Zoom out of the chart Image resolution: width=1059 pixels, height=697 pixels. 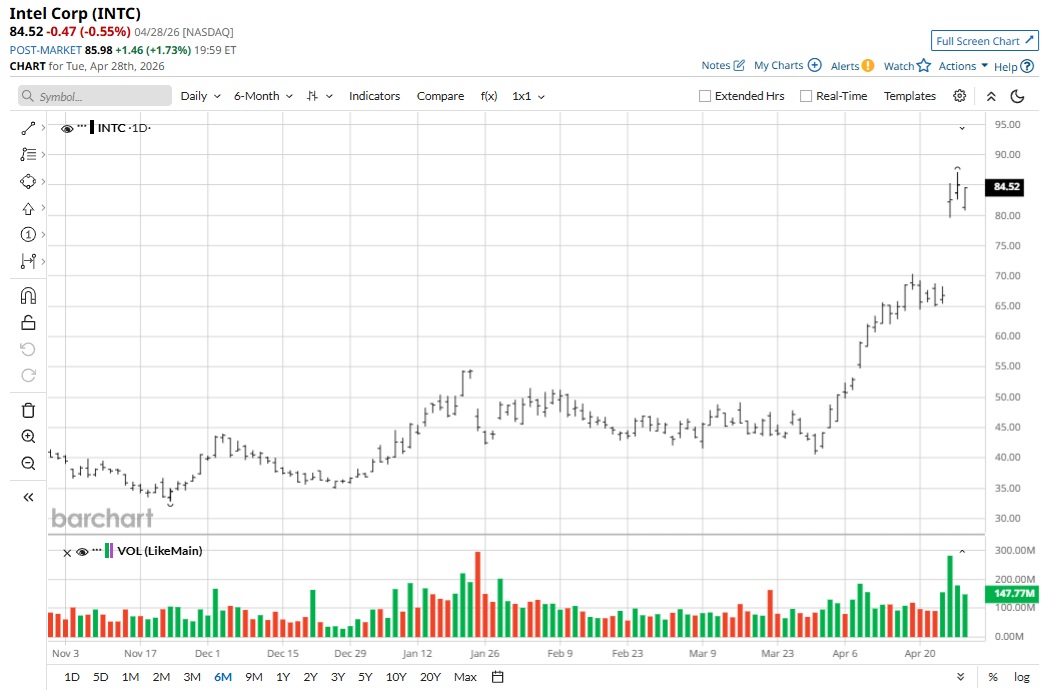tap(28, 463)
